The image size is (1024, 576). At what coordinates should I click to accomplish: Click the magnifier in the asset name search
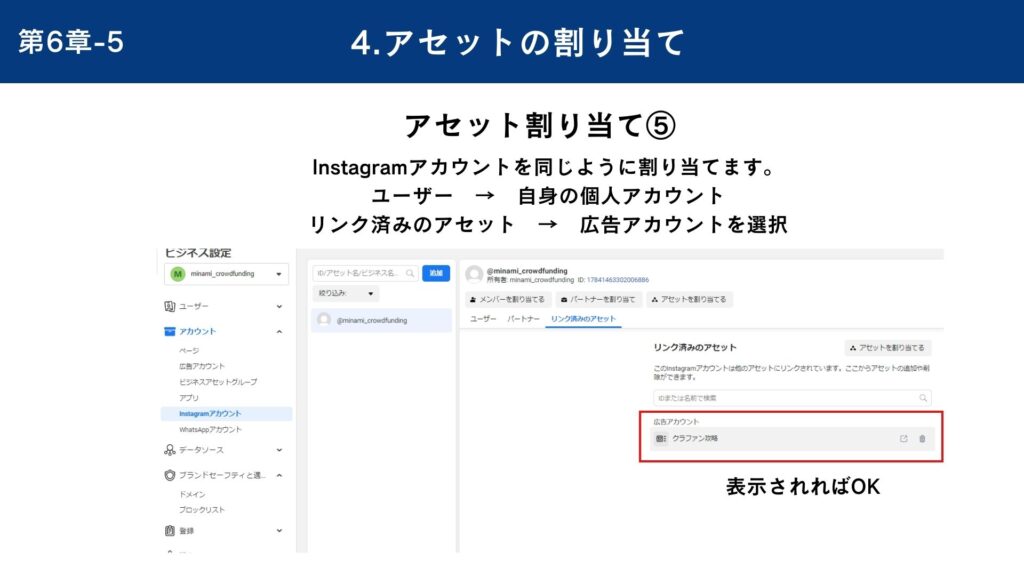(410, 273)
